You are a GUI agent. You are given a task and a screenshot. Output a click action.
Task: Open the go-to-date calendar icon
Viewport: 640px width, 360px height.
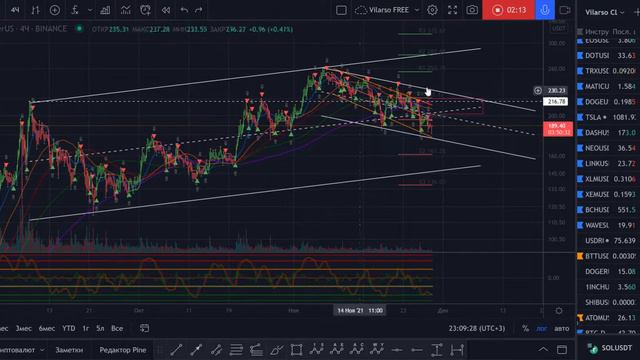click(x=144, y=328)
